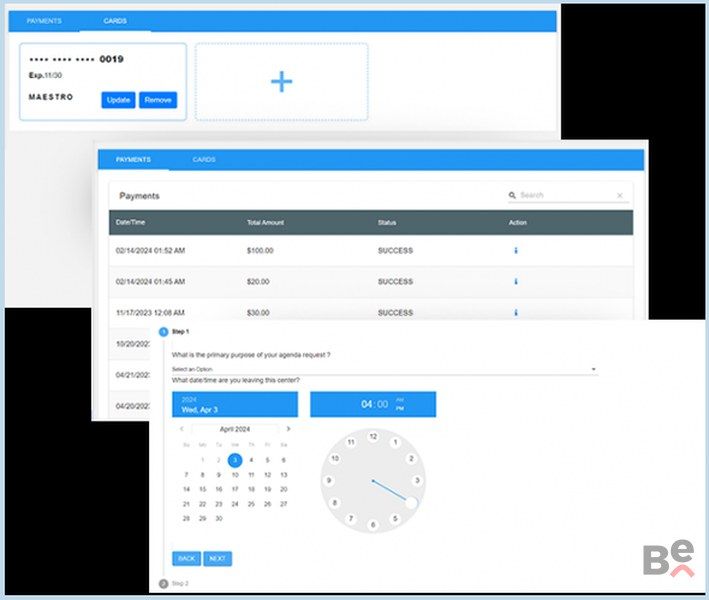Click the plus icon to add card
Image resolution: width=709 pixels, height=600 pixels.
click(x=281, y=82)
